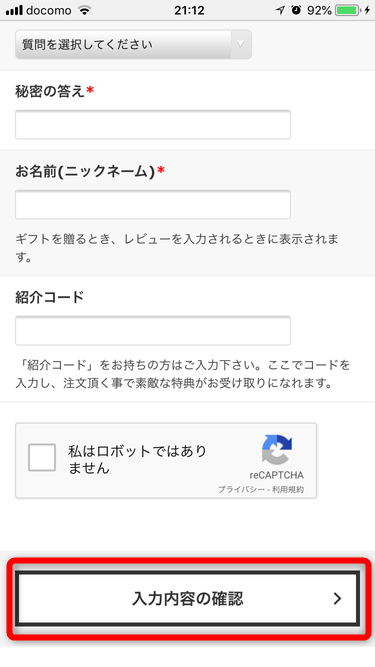
Task: Tap the alarm clock status icon
Action: click(296, 10)
